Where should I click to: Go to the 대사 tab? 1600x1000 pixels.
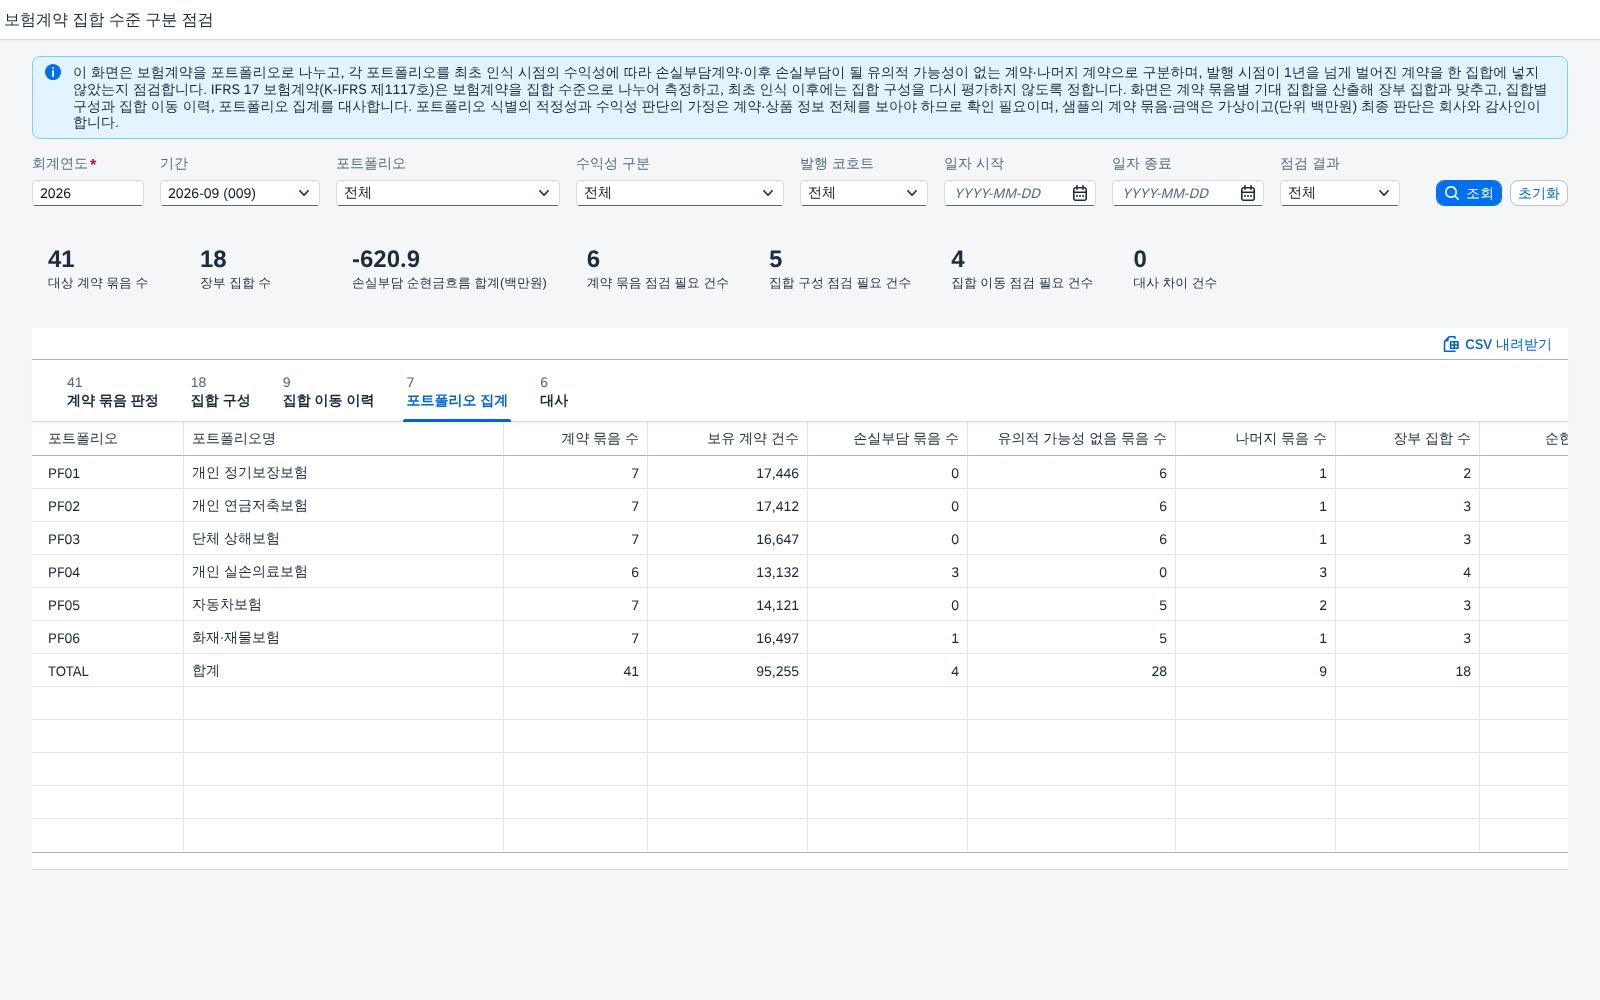point(554,392)
